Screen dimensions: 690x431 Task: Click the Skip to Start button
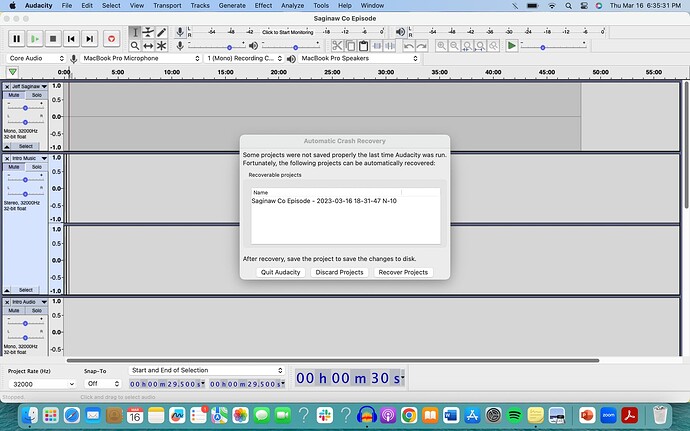[x=71, y=39]
